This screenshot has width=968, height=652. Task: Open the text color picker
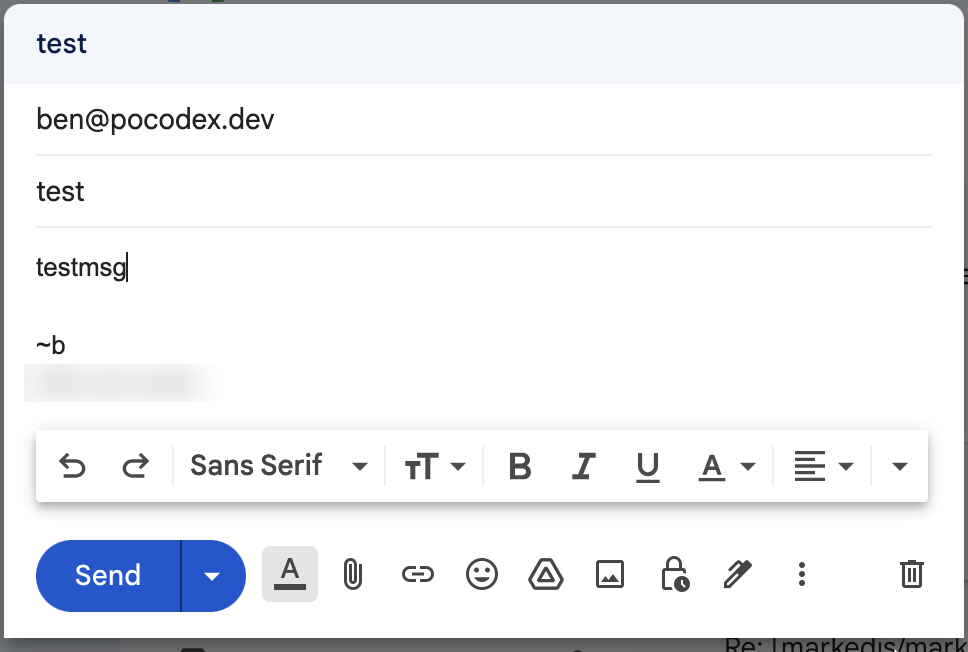pyautogui.click(x=725, y=466)
